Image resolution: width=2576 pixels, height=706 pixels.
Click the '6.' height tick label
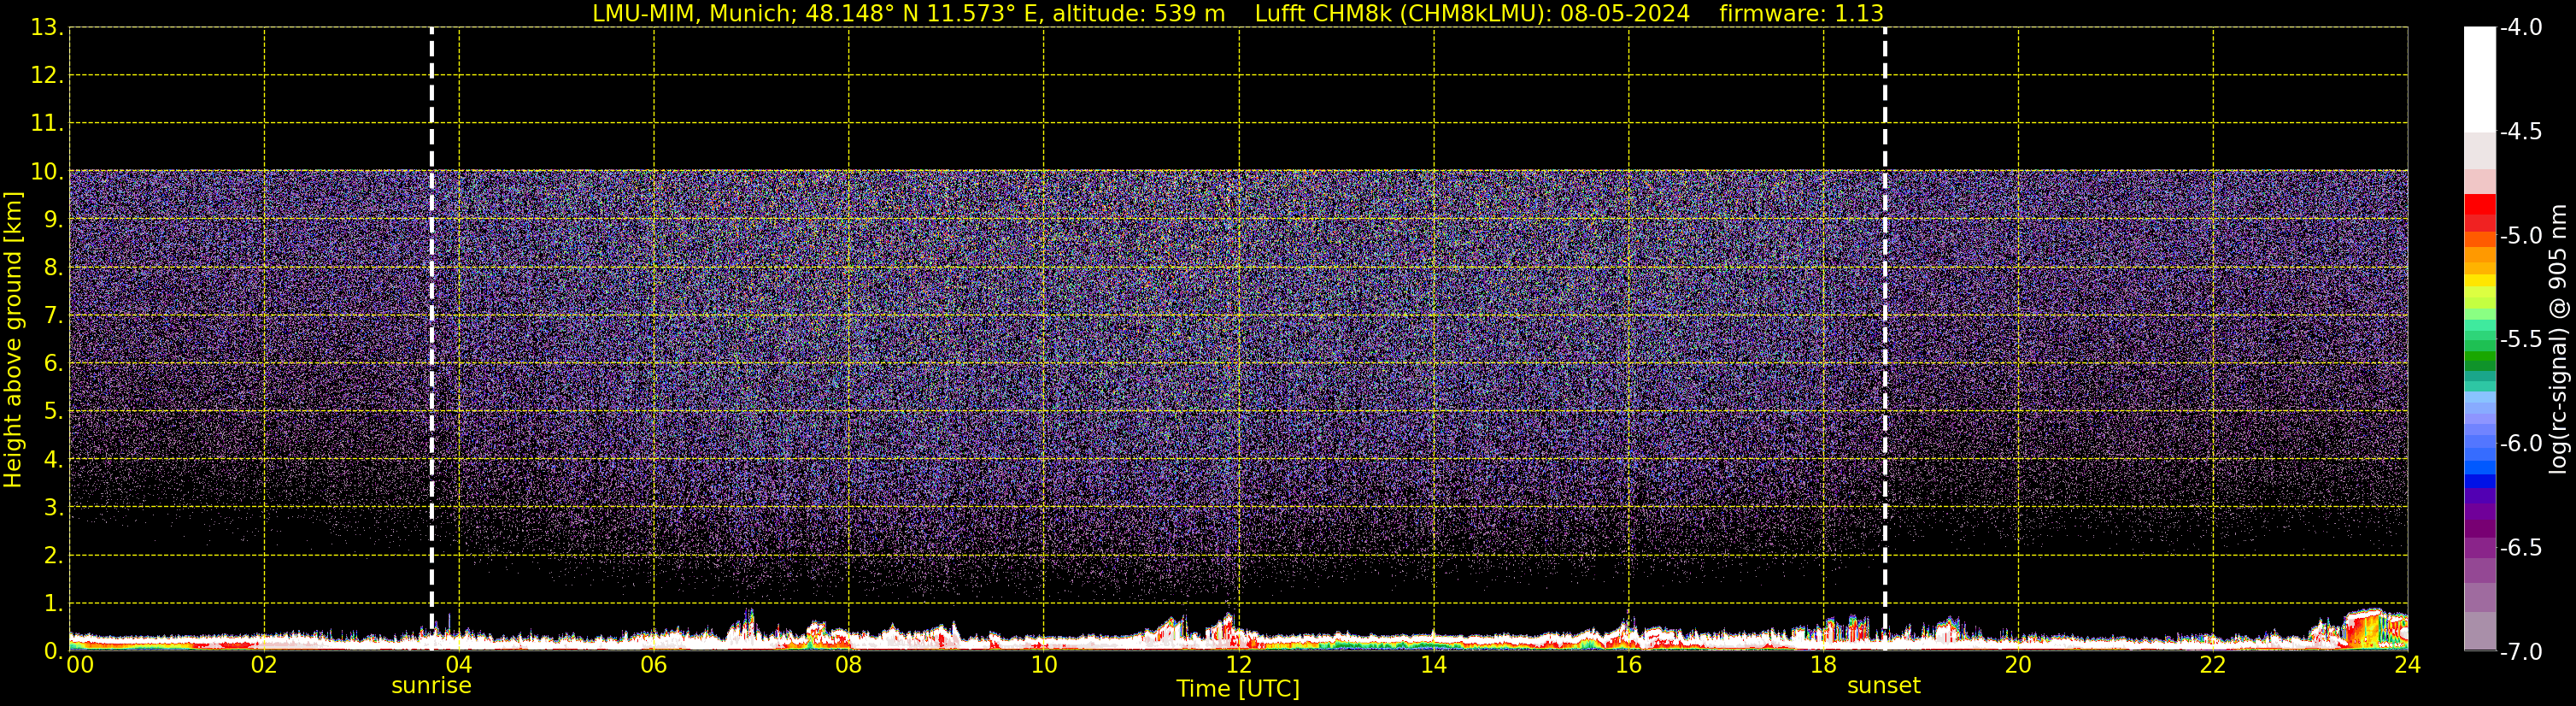pyautogui.click(x=53, y=364)
